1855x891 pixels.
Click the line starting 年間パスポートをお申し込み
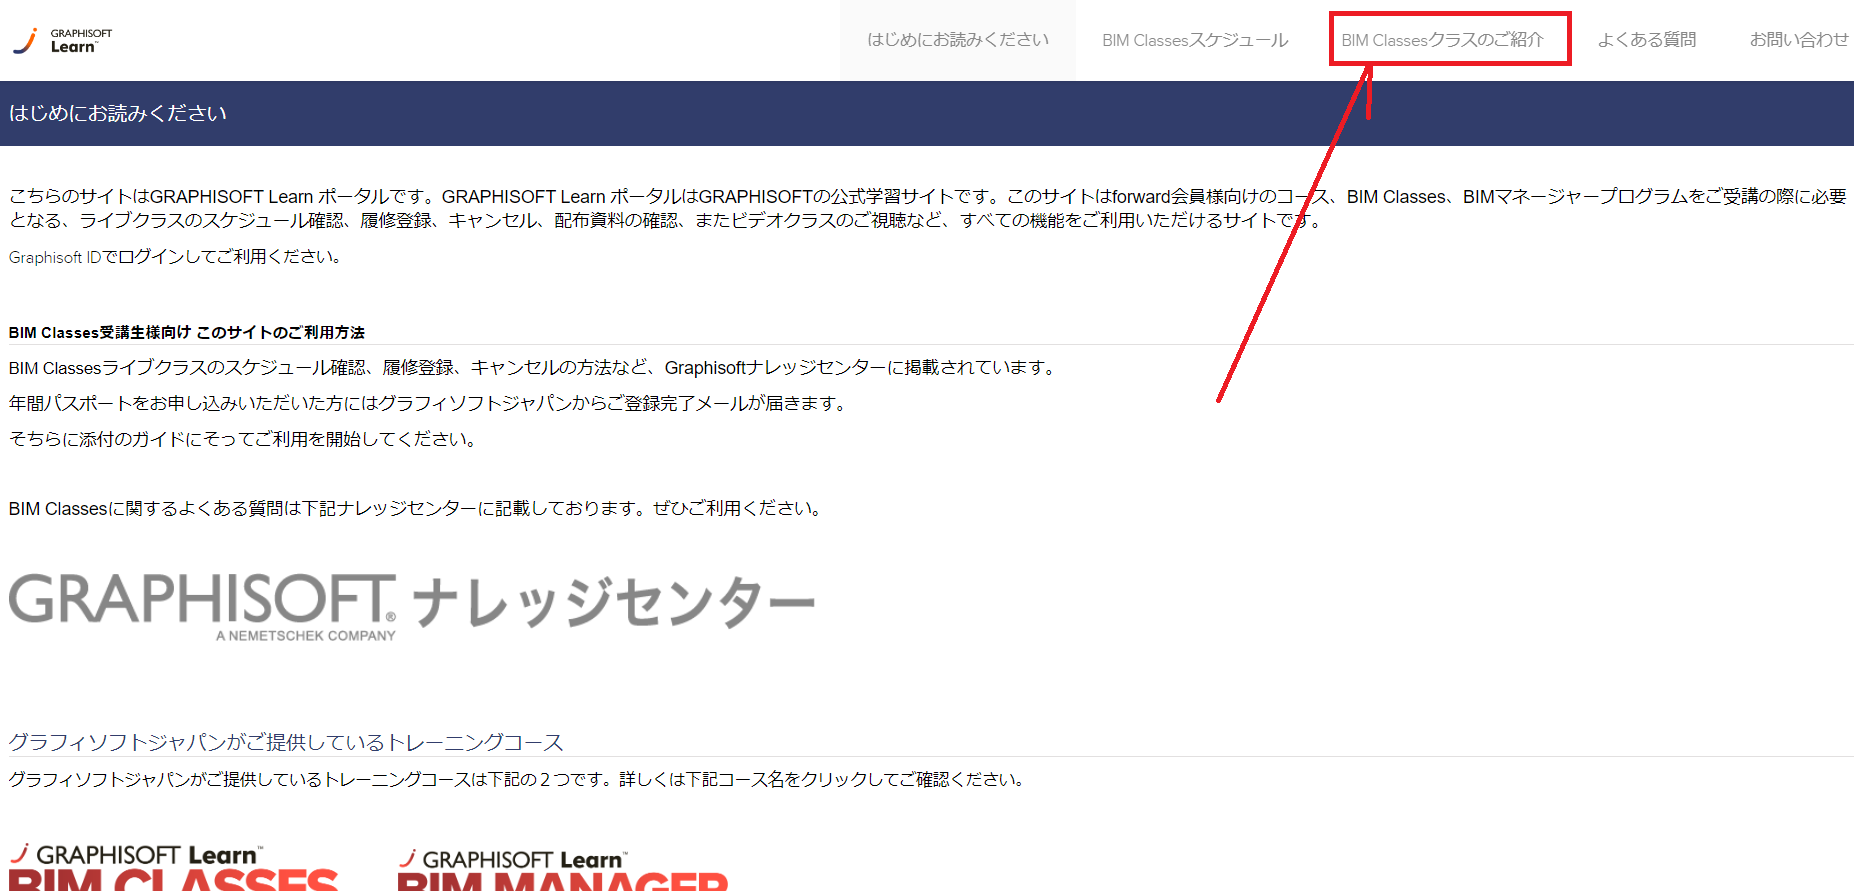[429, 403]
